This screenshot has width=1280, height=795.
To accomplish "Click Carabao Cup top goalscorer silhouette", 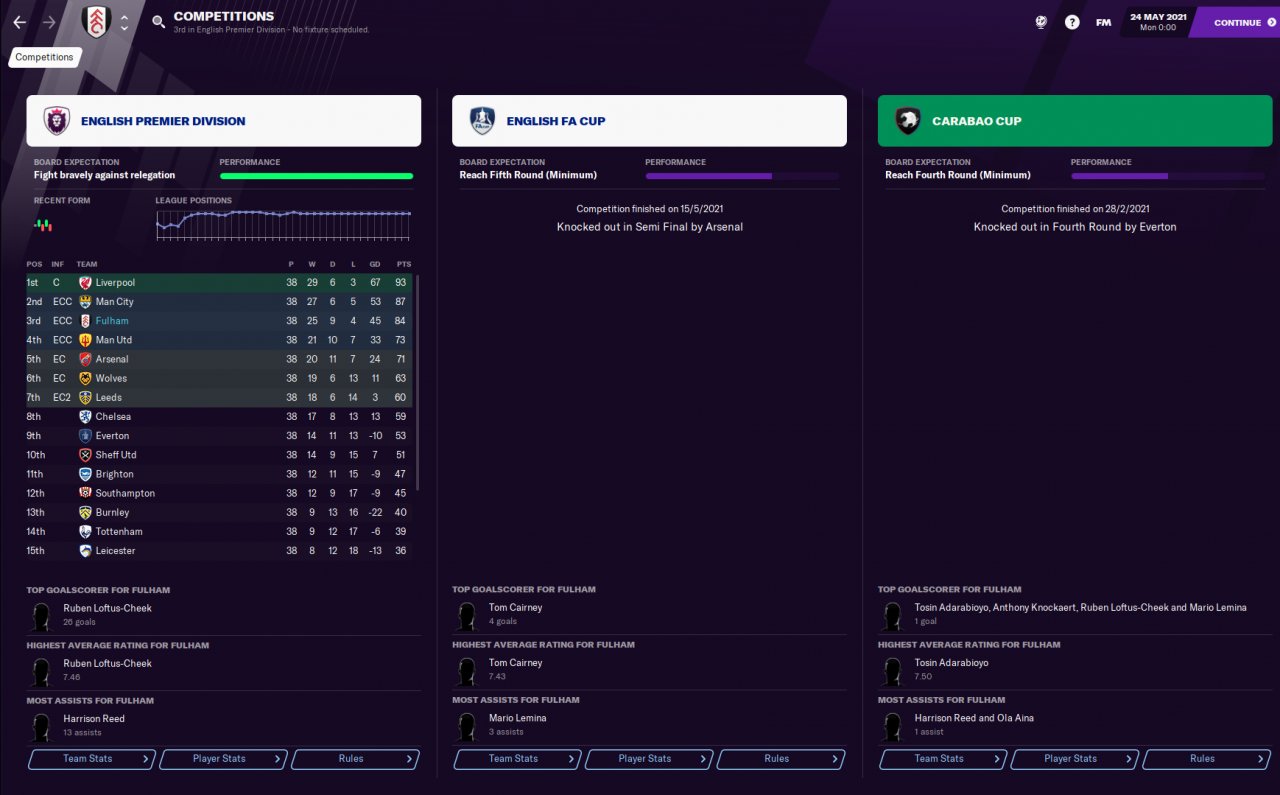I will click(x=893, y=615).
